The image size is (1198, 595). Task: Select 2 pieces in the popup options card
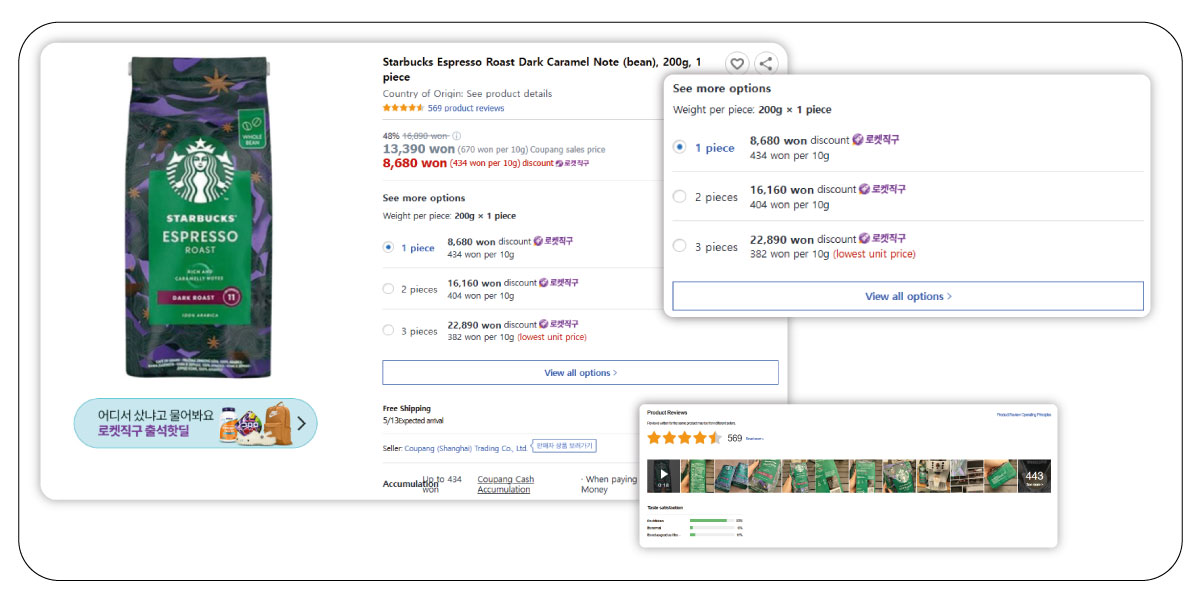tap(680, 197)
